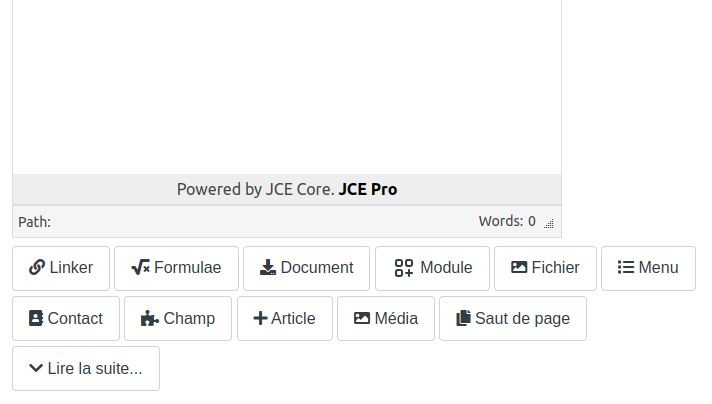Click the grid-plus icon on Module button
Screen dimensions: 712x404
pyautogui.click(x=404, y=268)
